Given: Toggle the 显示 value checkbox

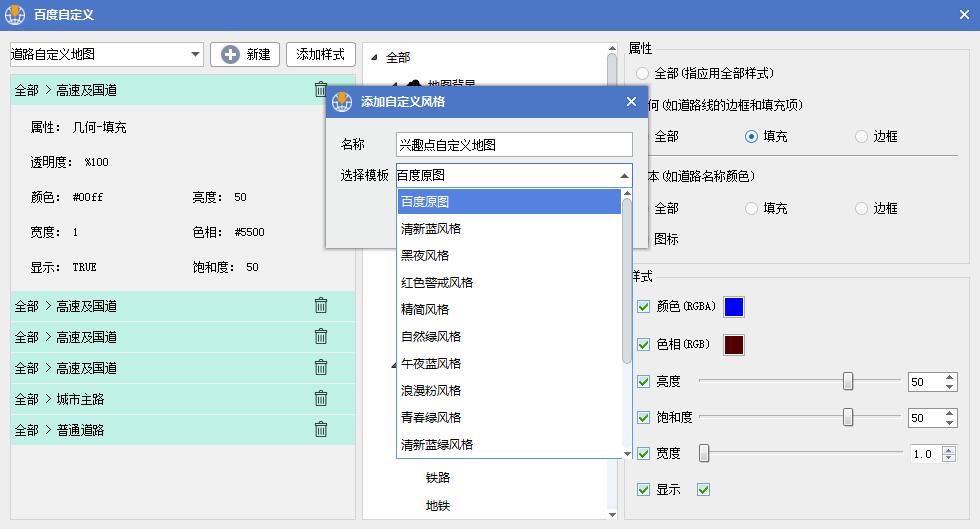Looking at the screenshot, I should [703, 490].
